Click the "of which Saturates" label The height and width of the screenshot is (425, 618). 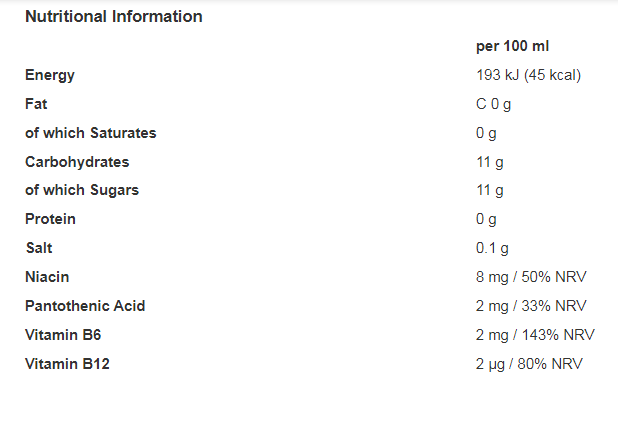click(90, 133)
